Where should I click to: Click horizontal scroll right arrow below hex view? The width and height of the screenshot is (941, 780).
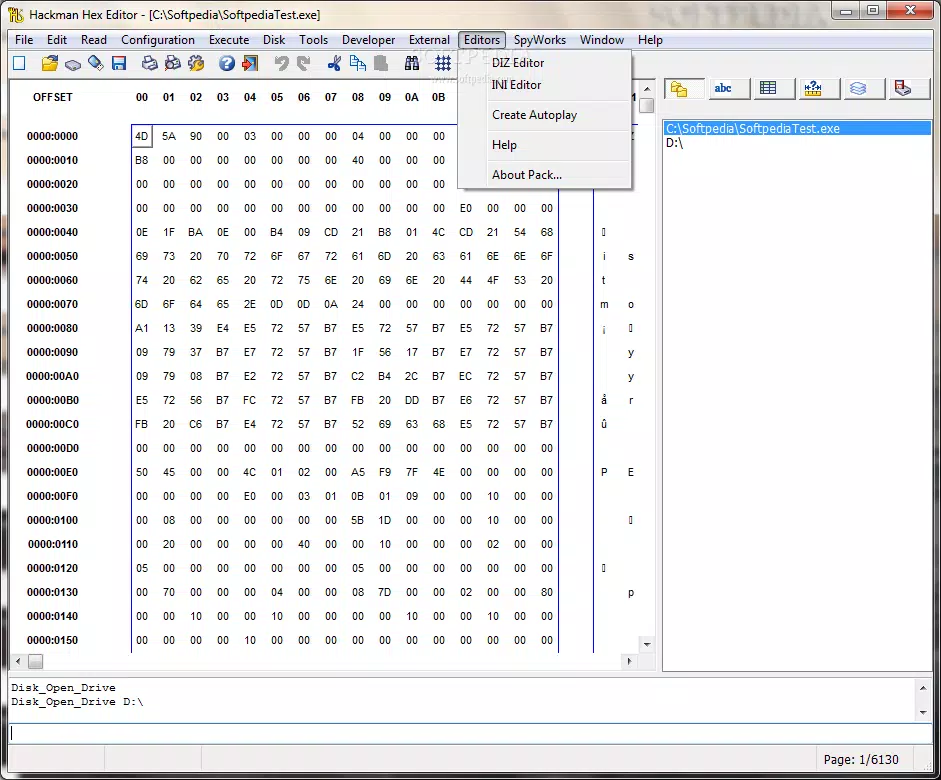tap(629, 661)
